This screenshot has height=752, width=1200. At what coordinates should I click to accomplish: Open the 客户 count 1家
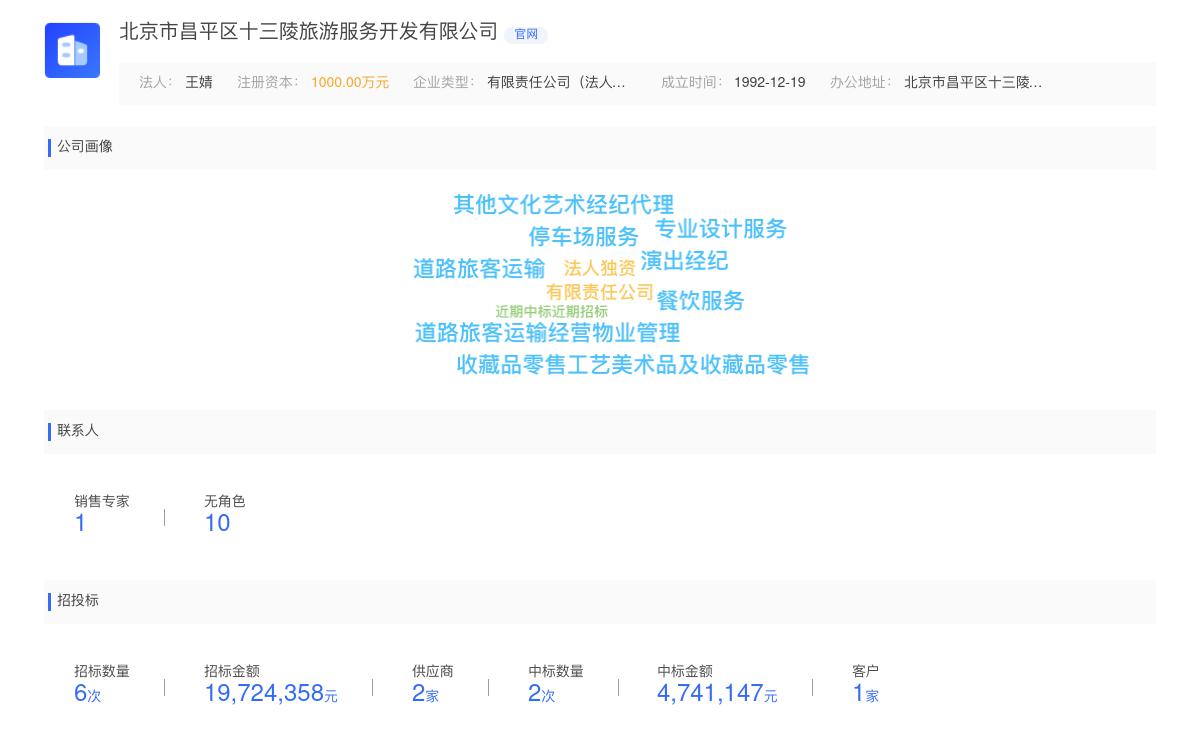(865, 693)
